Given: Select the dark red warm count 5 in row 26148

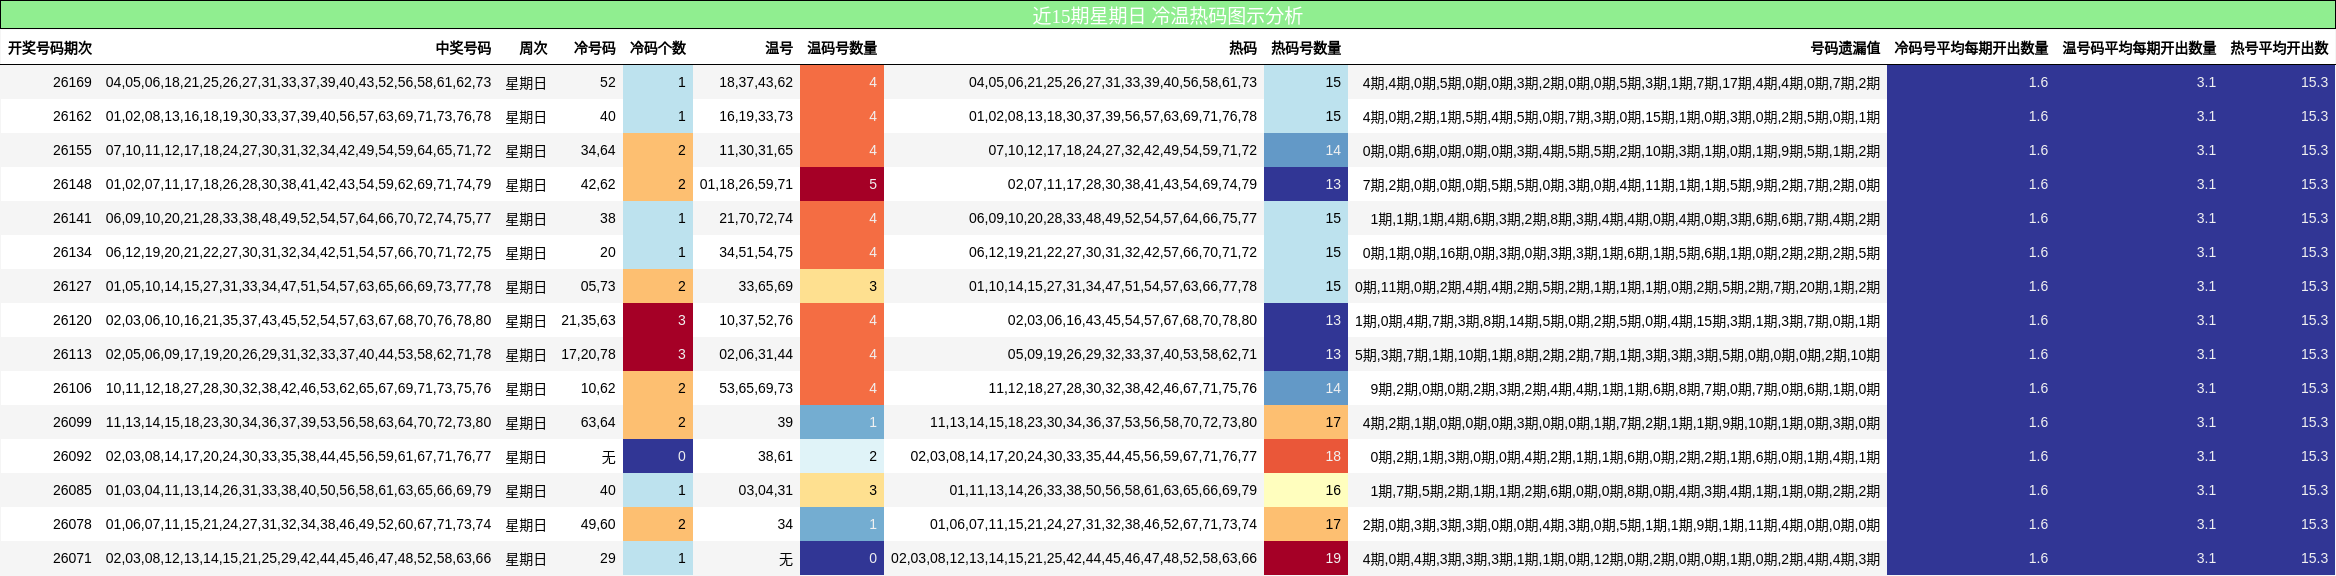Looking at the screenshot, I should pyautogui.click(x=842, y=184).
